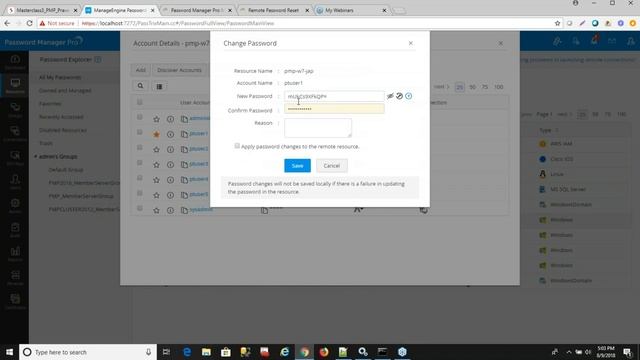Screen dimensions: 640x360
Task: Cancel the Change Password dialog
Action: (331, 166)
